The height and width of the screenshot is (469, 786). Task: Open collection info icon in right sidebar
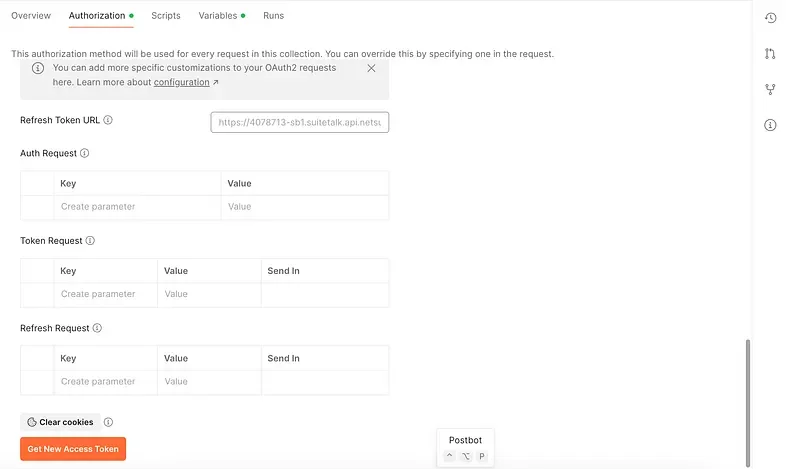tap(770, 125)
